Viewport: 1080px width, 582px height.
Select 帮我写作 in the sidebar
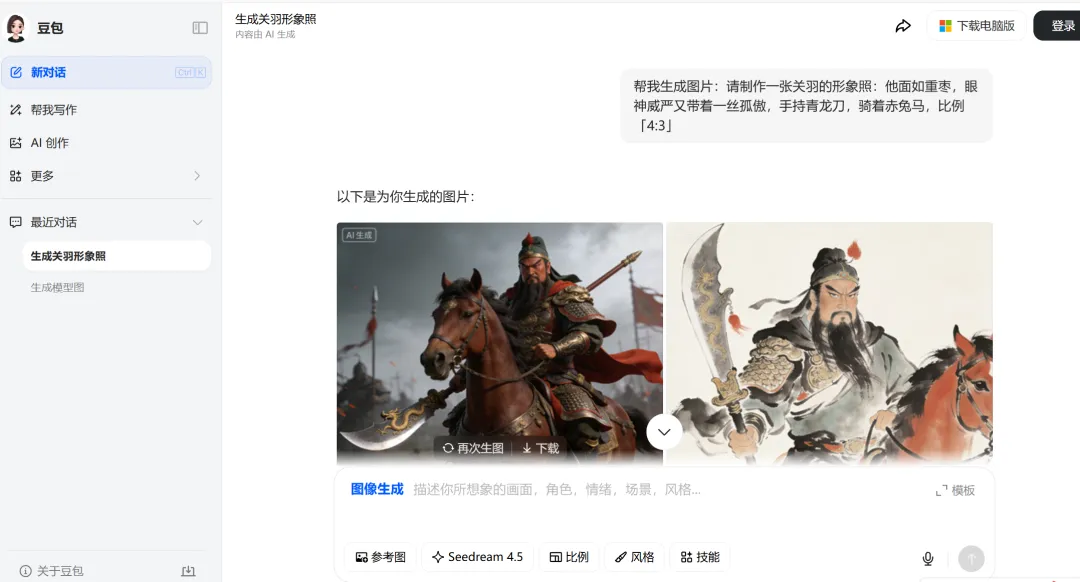tap(106, 110)
